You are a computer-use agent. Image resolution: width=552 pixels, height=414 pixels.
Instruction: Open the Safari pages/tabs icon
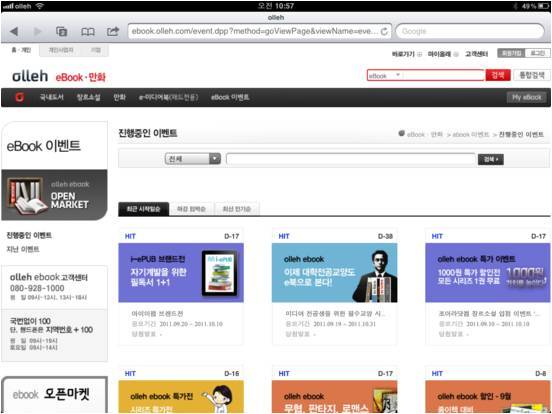click(x=62, y=31)
